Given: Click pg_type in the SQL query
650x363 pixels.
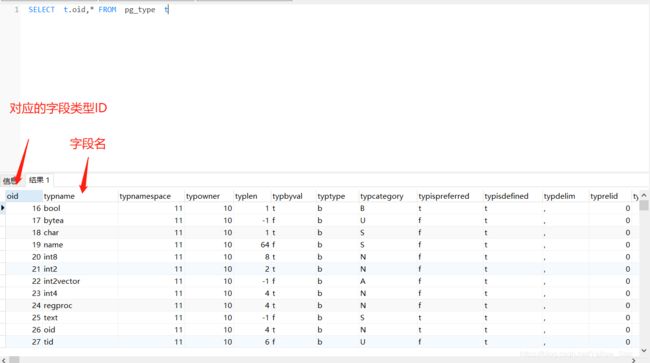Looking at the screenshot, I should (x=140, y=10).
